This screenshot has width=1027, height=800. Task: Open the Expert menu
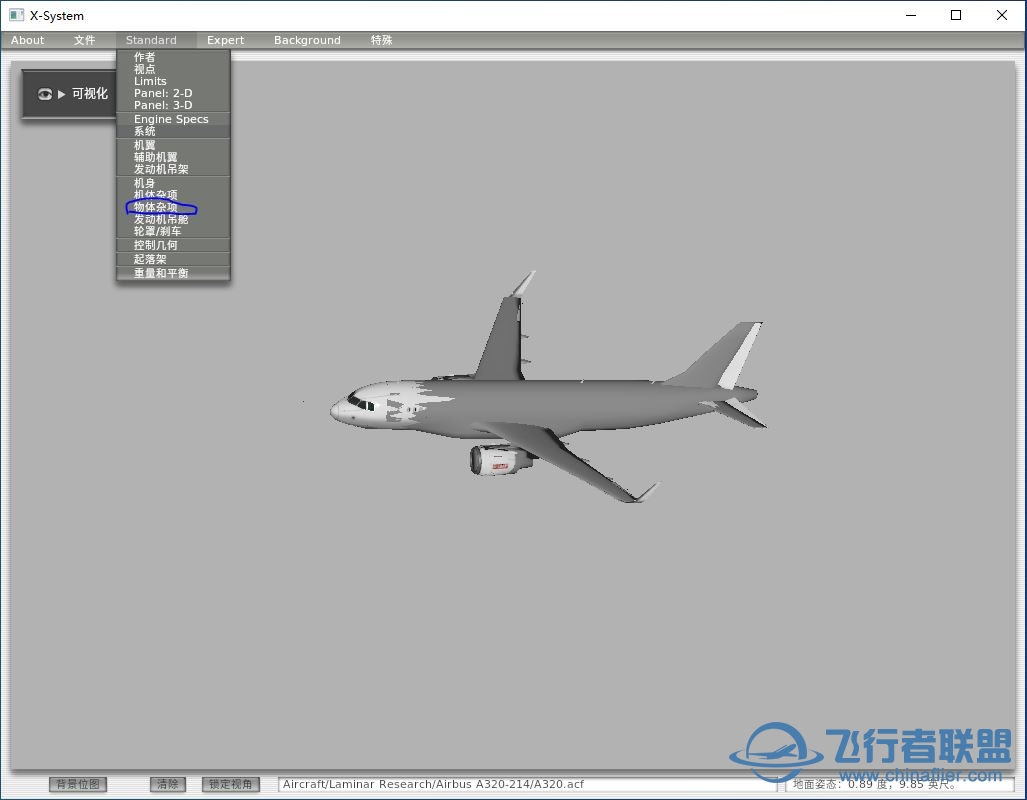(x=225, y=40)
